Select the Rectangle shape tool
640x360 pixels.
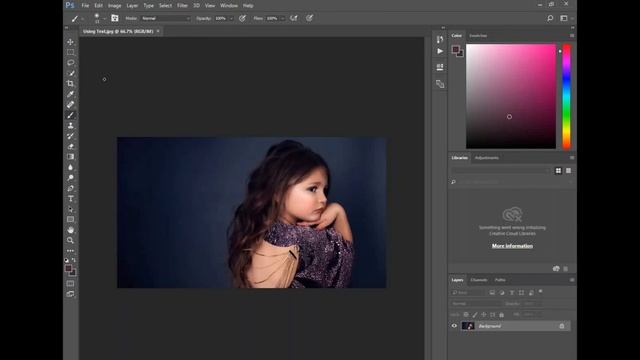[x=70, y=220]
